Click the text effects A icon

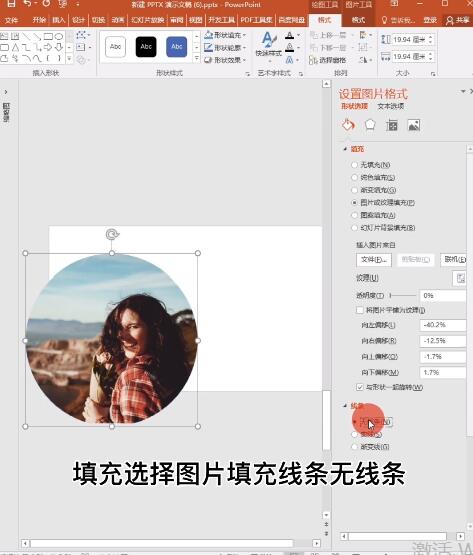click(x=290, y=60)
